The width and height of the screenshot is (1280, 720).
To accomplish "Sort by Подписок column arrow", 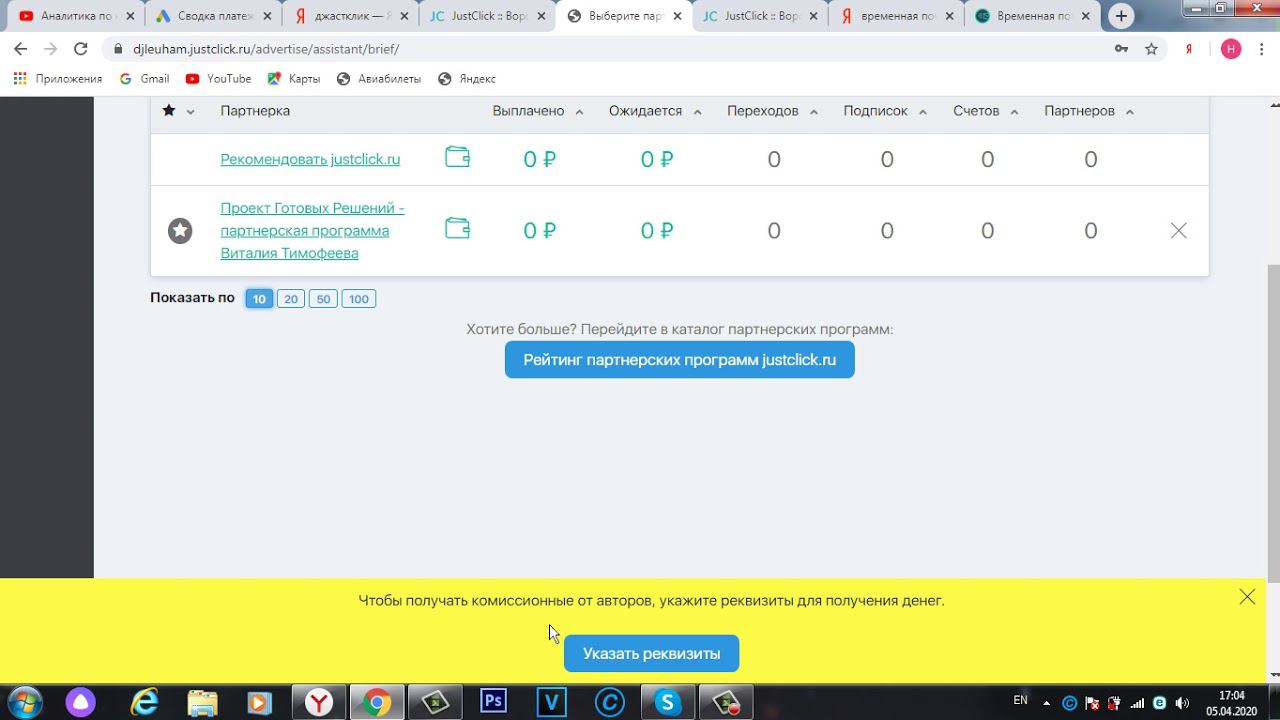I will (x=922, y=112).
